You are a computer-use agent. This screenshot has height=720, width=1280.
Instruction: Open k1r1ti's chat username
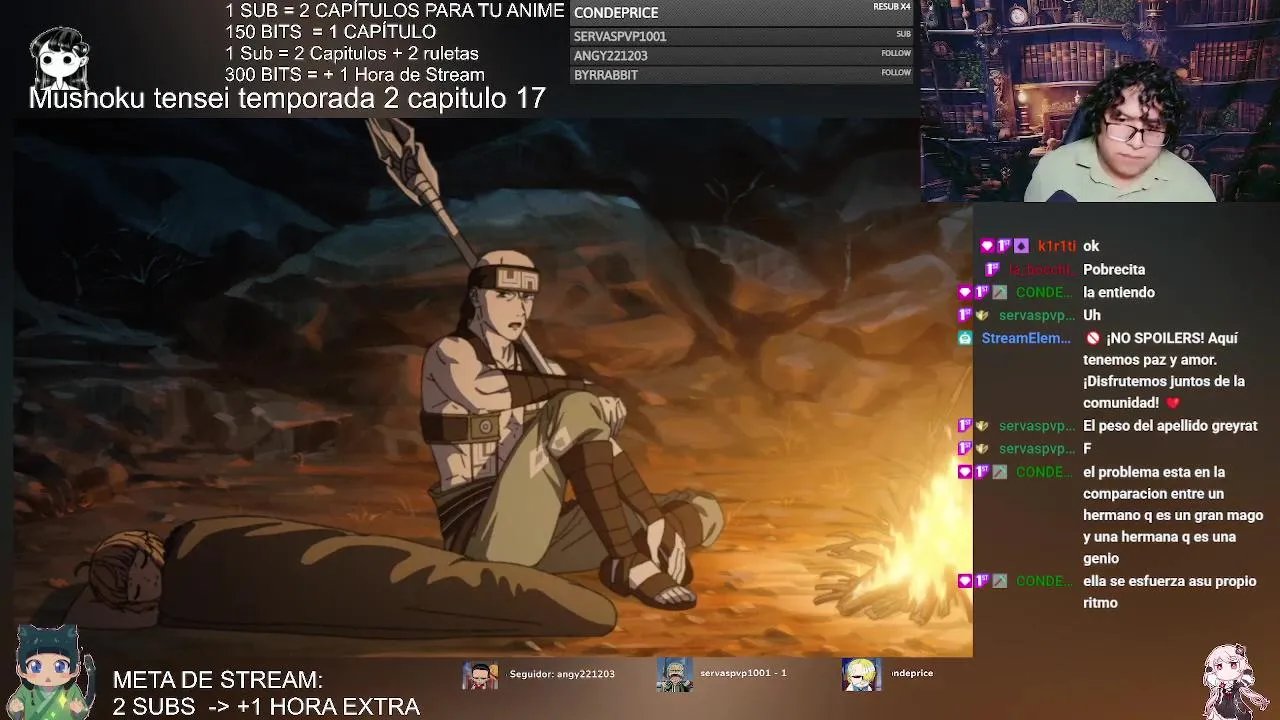click(x=1056, y=246)
